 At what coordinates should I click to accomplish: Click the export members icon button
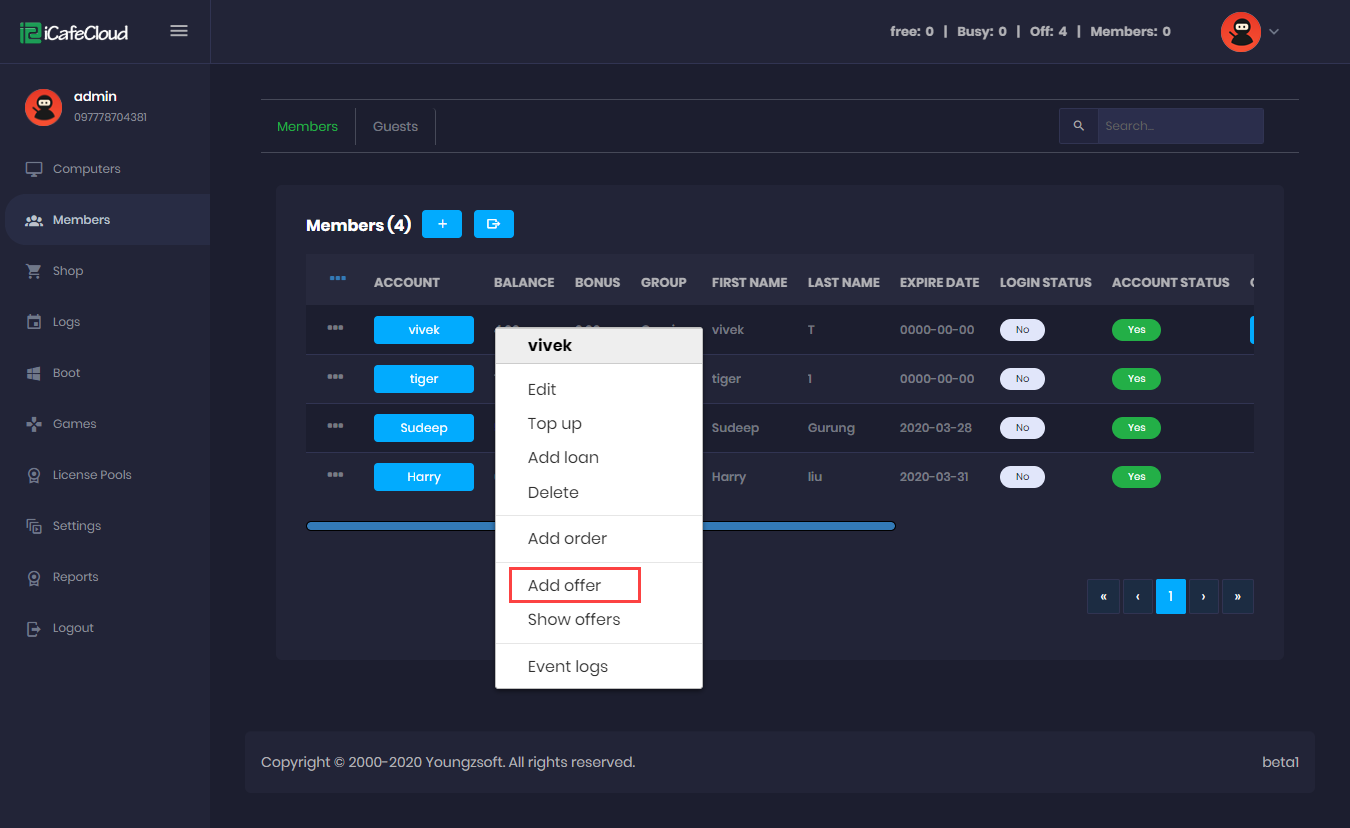493,224
